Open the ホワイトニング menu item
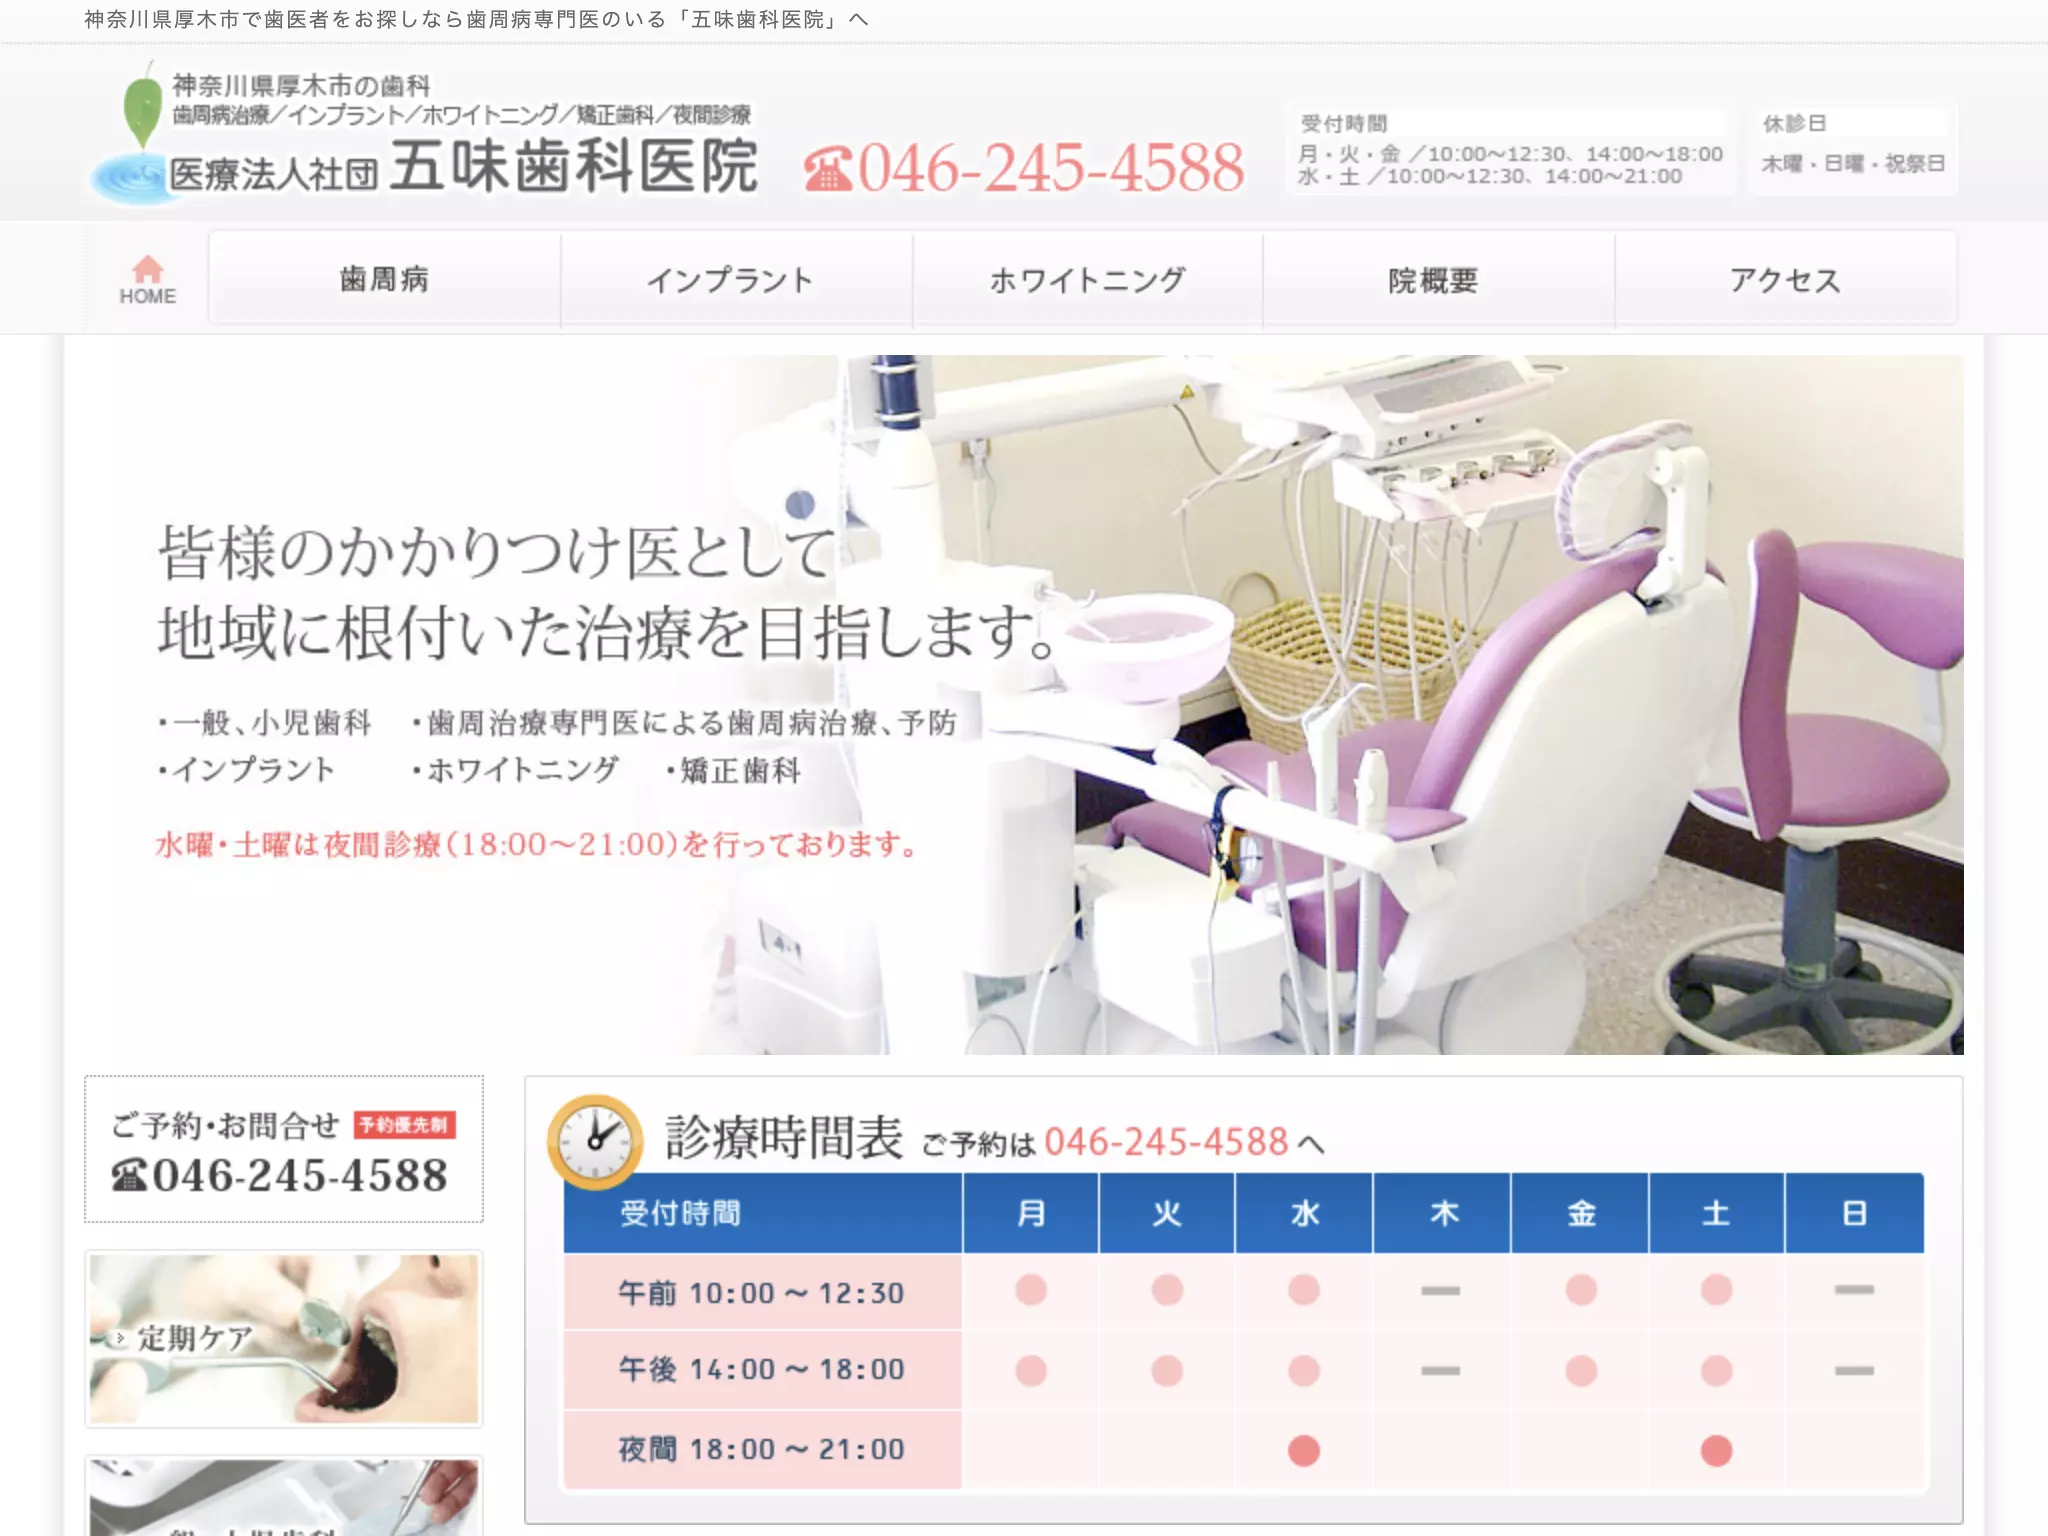Image resolution: width=2048 pixels, height=1536 pixels. pos(1087,279)
